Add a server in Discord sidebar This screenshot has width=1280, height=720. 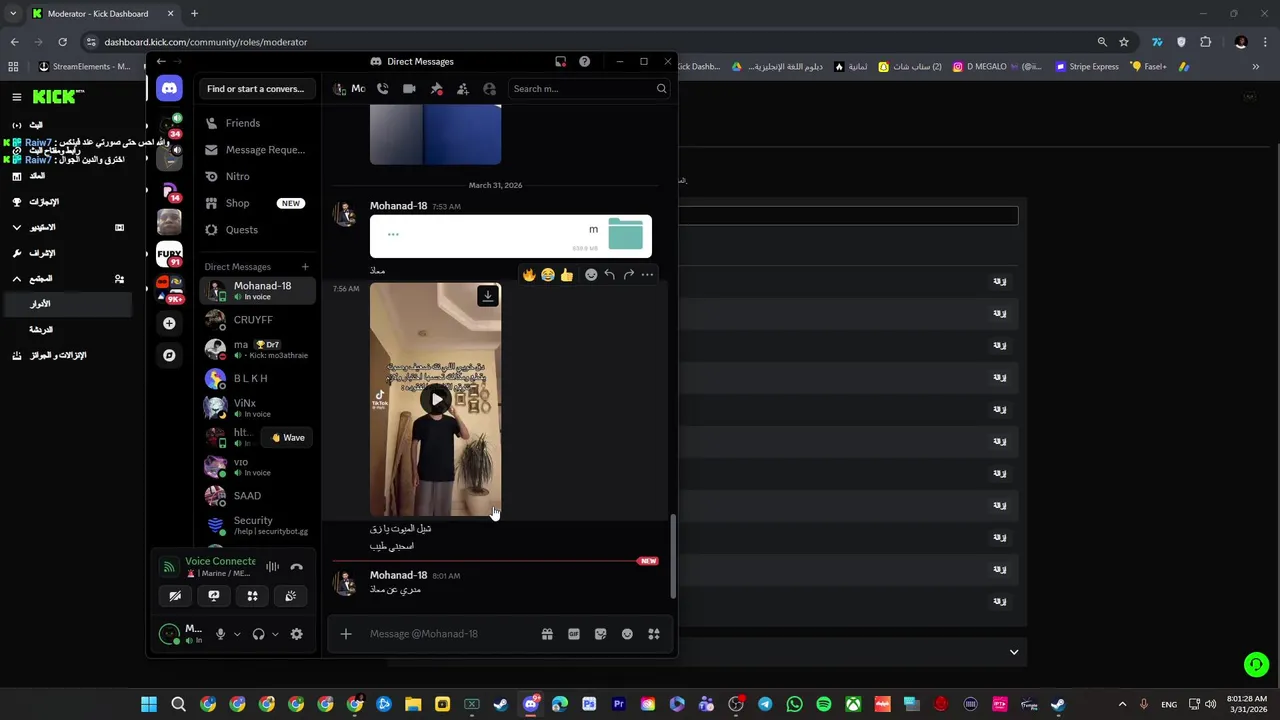(x=169, y=323)
